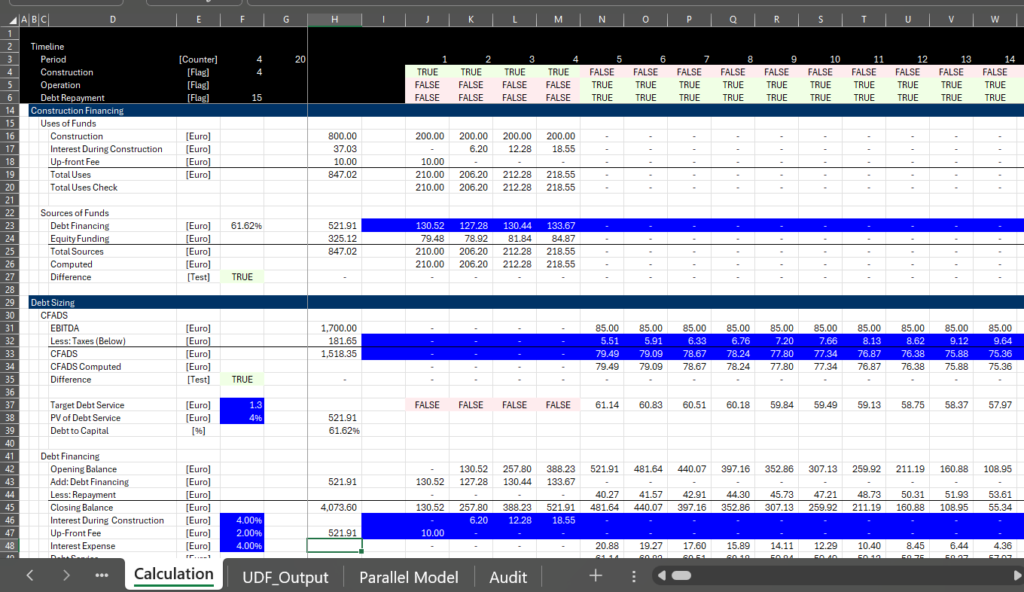Viewport: 1024px width, 592px height.
Task: Select row 23 header
Action: tap(10, 226)
